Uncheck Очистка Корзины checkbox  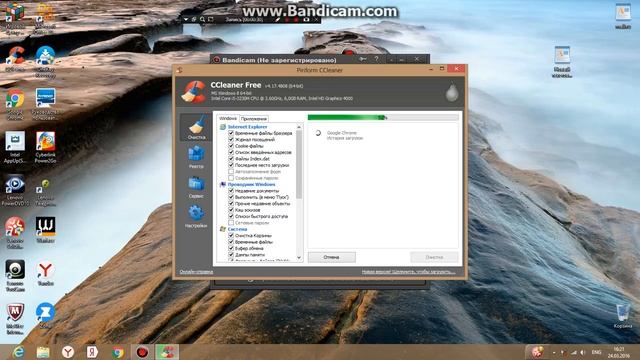[x=231, y=236]
